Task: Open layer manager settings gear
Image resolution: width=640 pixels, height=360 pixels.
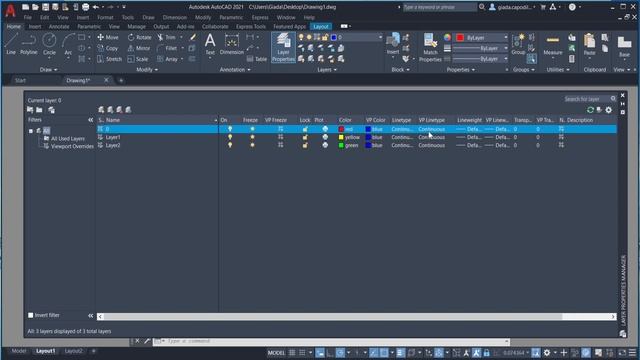Action: (609, 110)
